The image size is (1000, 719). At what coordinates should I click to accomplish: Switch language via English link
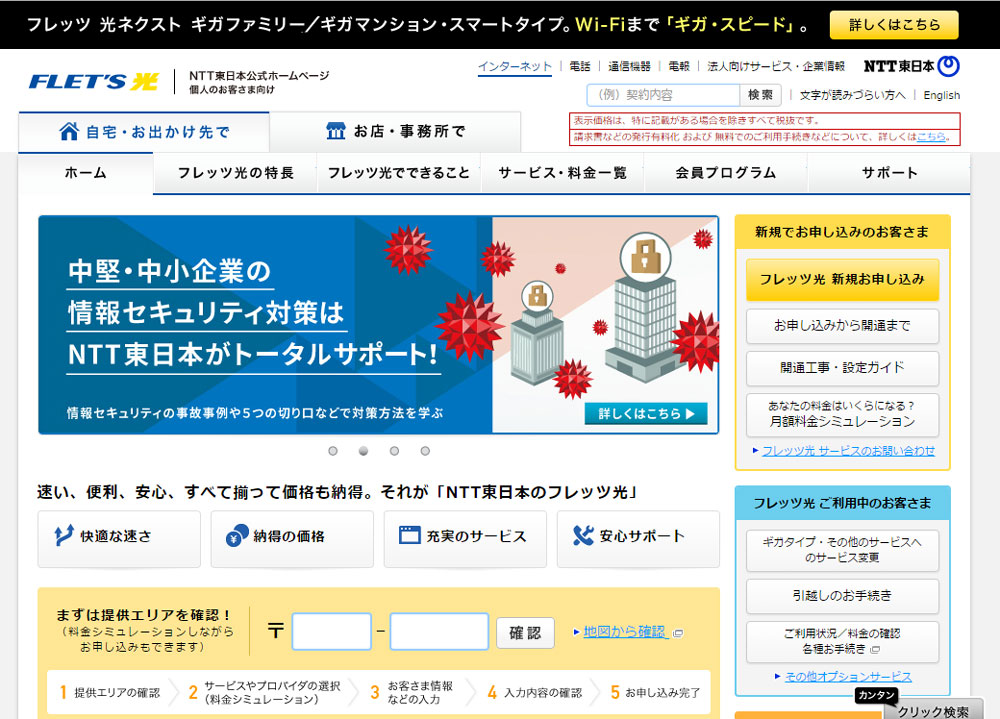(941, 95)
